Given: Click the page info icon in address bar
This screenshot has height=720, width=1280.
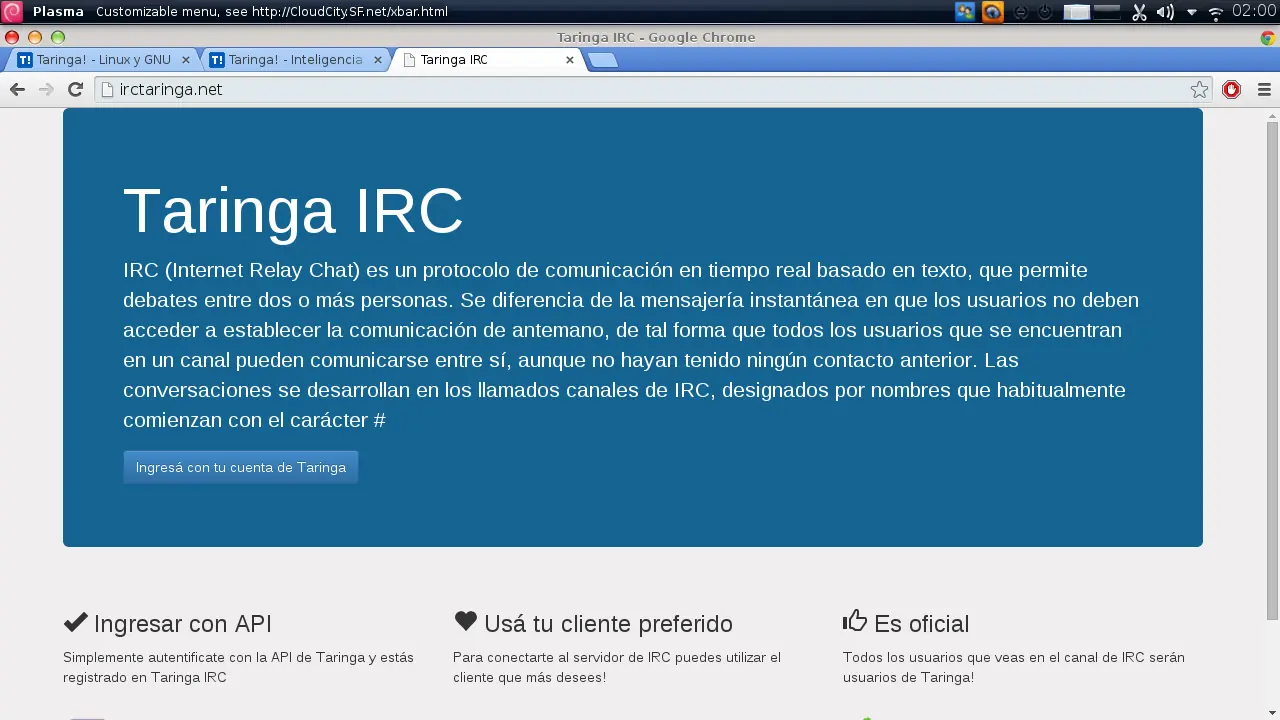Looking at the screenshot, I should (107, 90).
